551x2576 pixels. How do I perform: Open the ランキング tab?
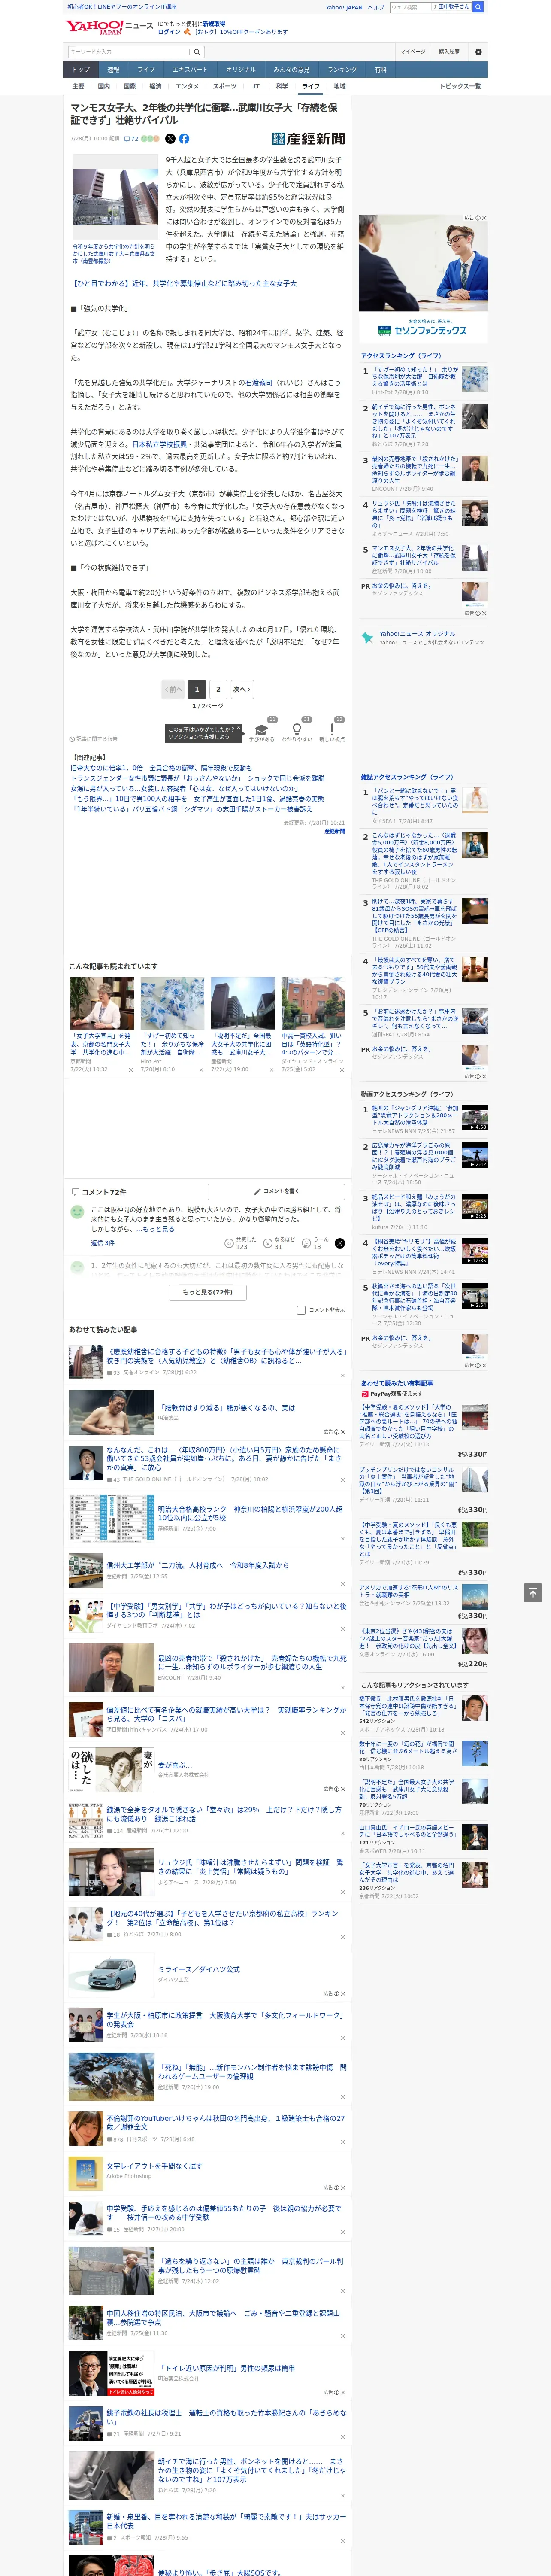coord(342,70)
